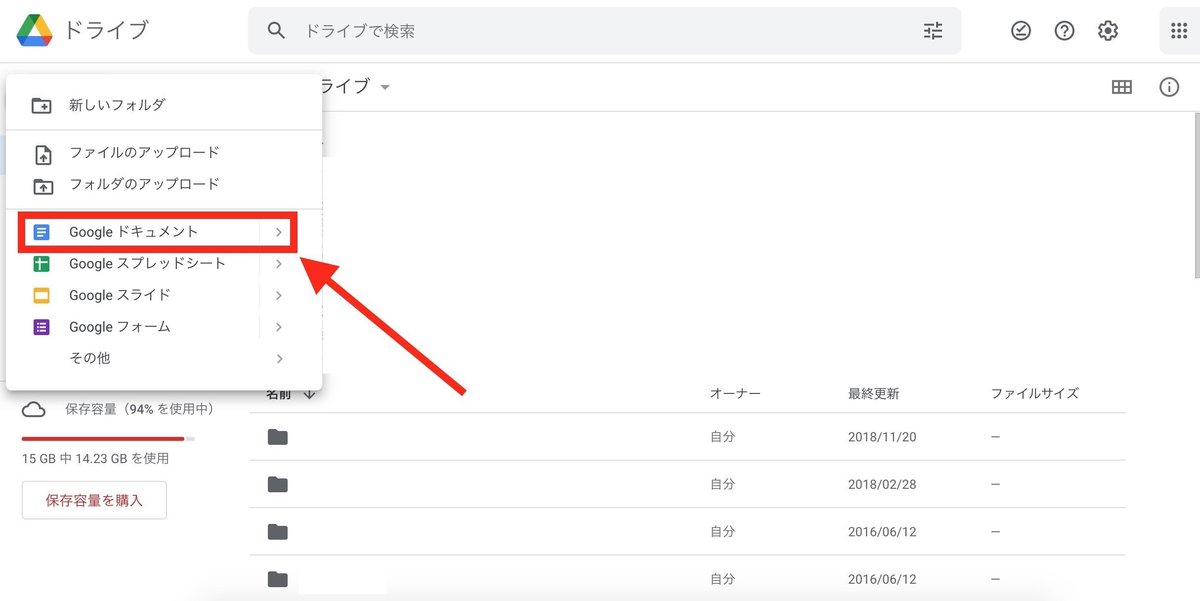
Task: Expand Google ドキュメント submenu chevron
Action: tap(279, 232)
